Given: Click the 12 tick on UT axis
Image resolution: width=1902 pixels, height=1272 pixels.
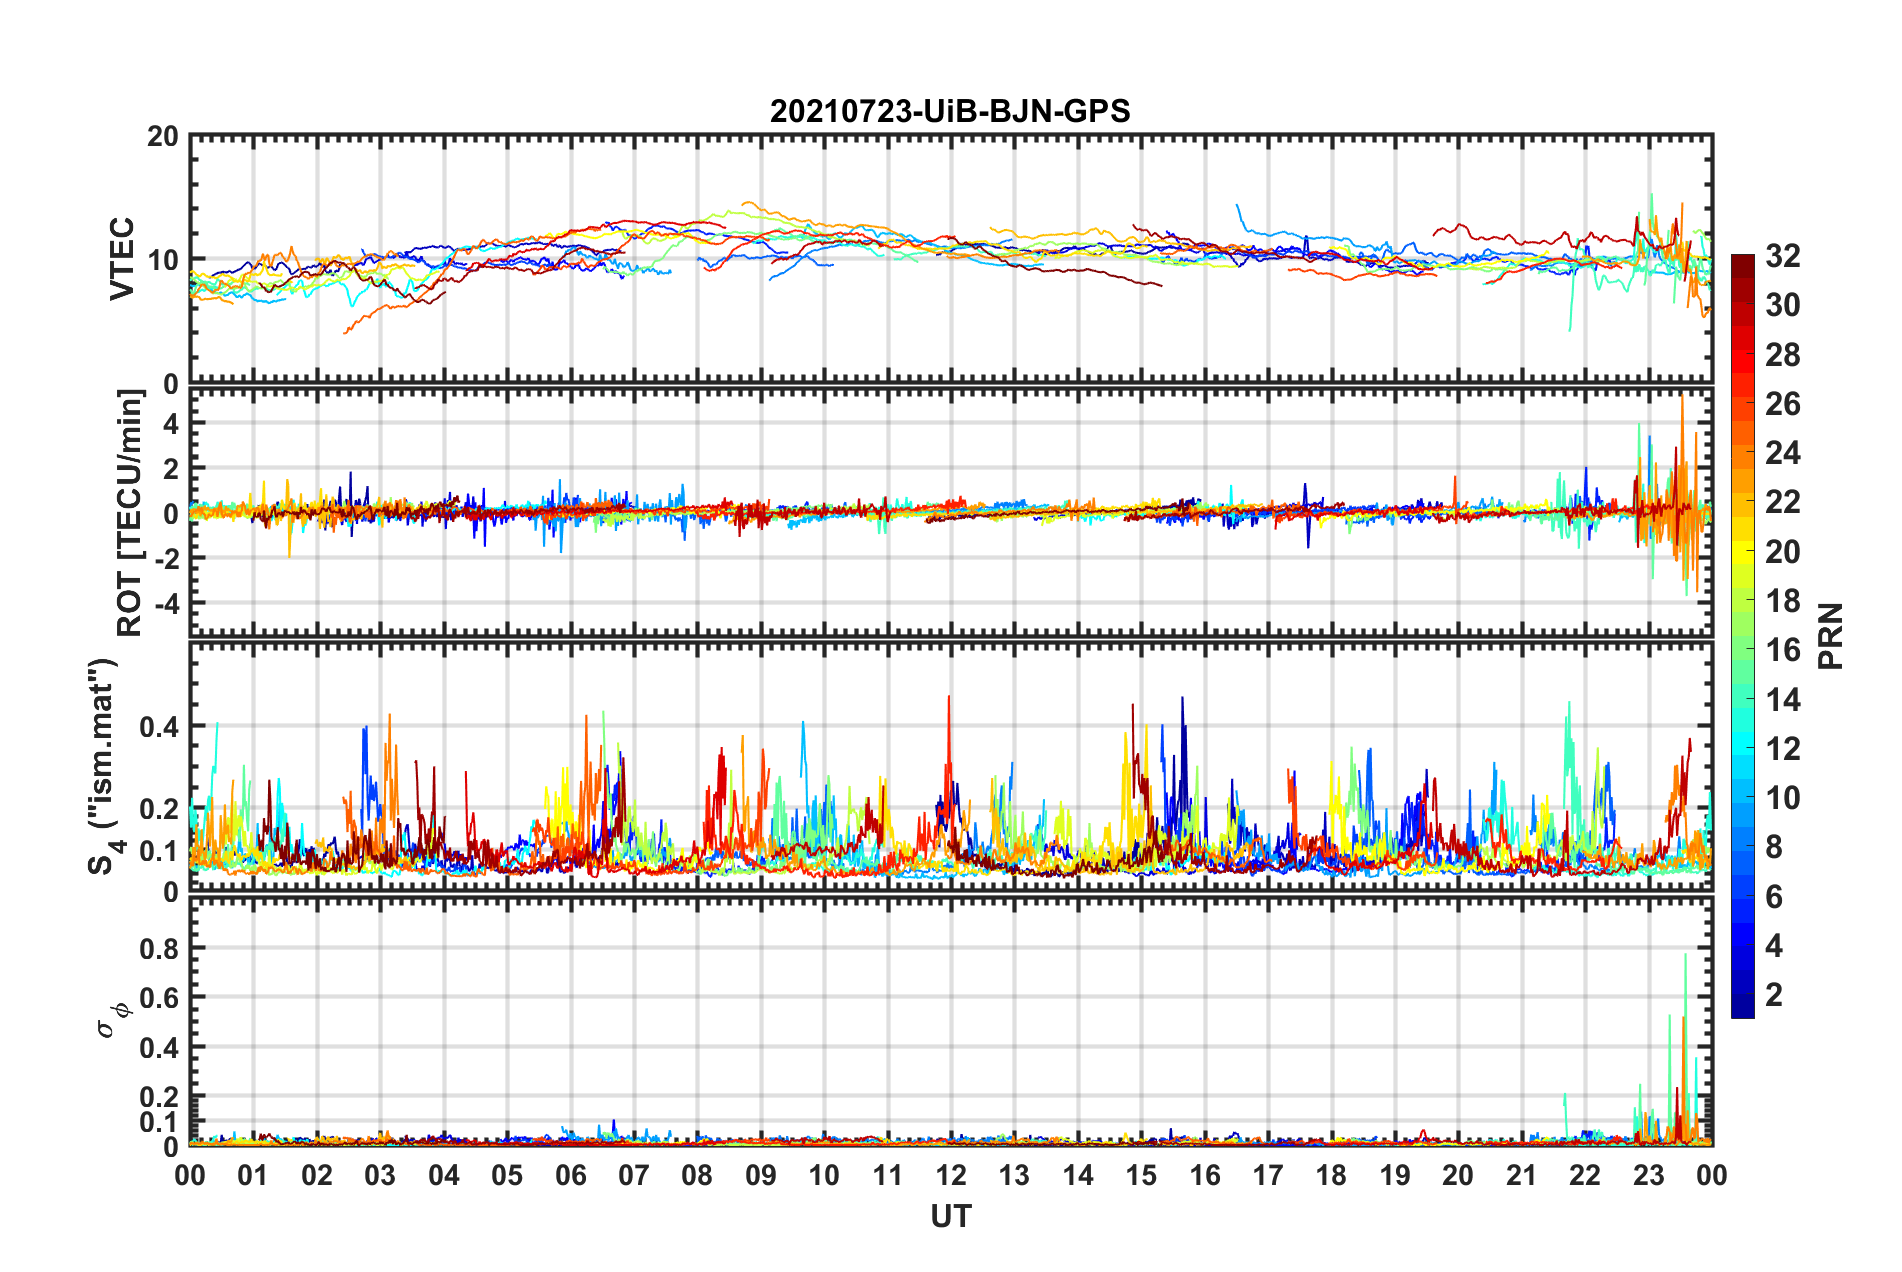Looking at the screenshot, I should tap(951, 1175).
